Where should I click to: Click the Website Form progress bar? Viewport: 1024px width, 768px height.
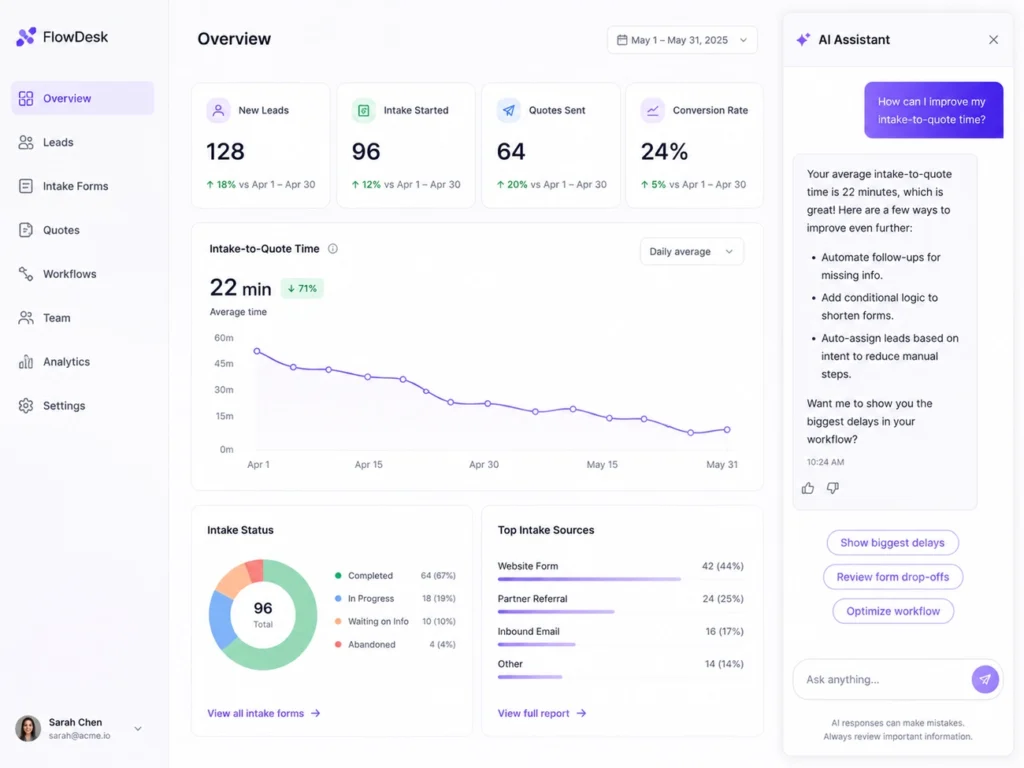click(x=589, y=579)
